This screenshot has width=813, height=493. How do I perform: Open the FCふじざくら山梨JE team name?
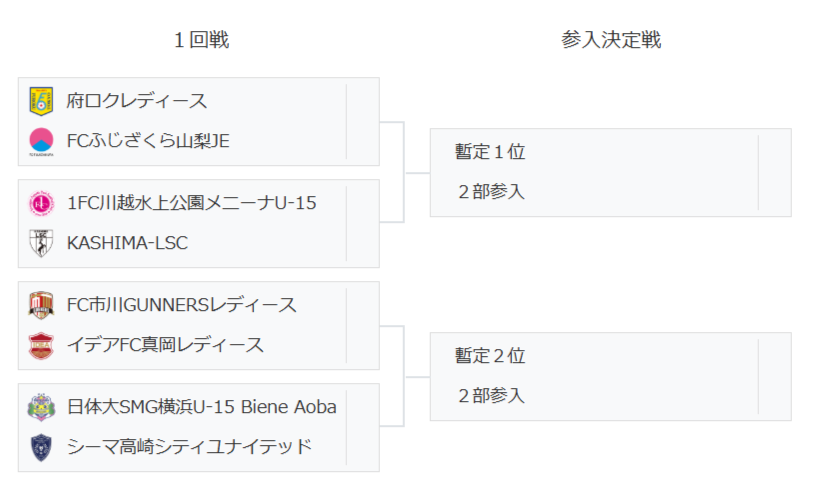coord(148,141)
